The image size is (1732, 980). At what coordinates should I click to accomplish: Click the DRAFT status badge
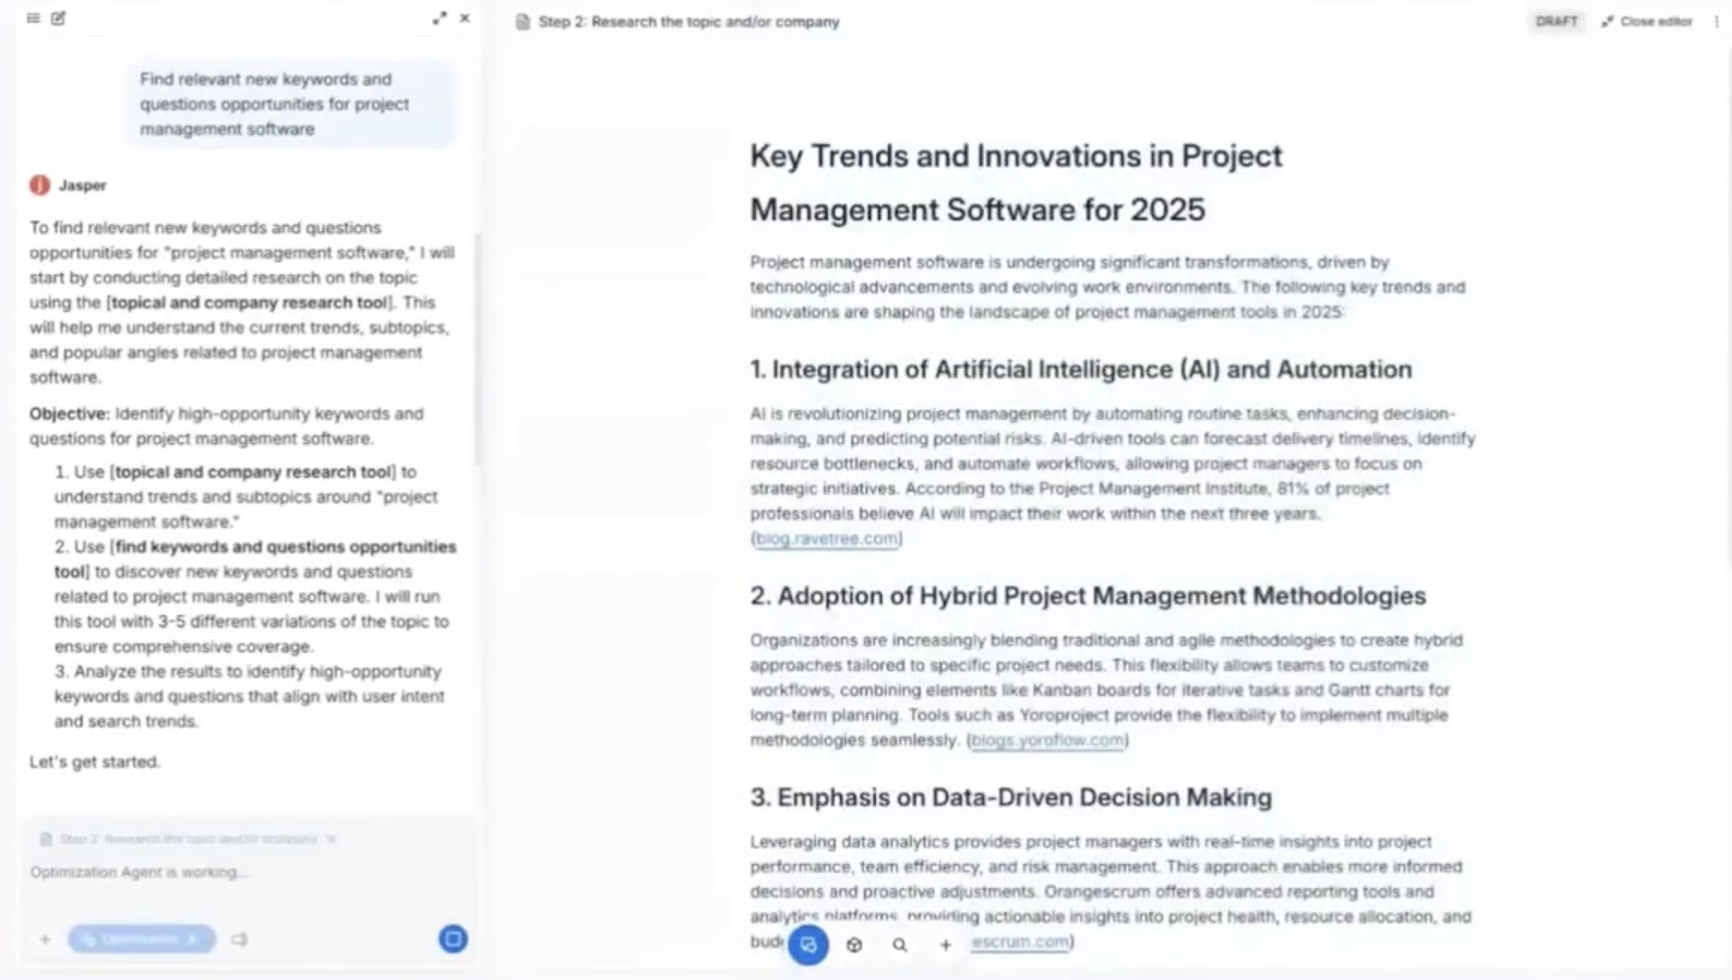coord(1556,21)
